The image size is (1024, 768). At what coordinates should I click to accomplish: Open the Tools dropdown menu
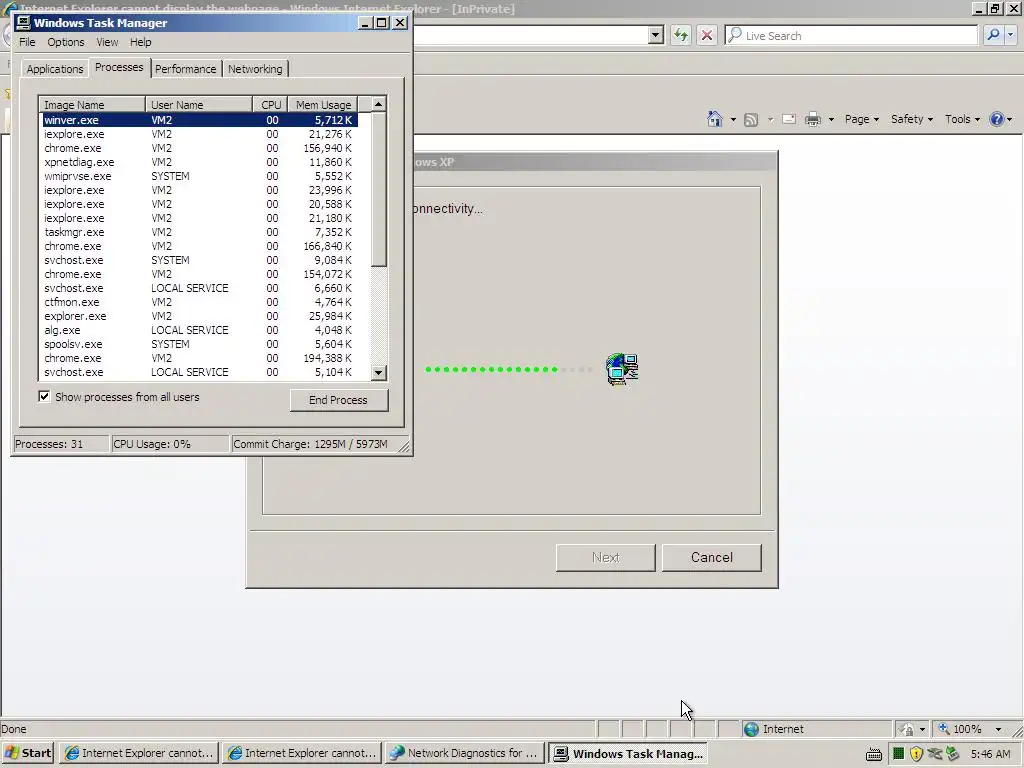962,119
